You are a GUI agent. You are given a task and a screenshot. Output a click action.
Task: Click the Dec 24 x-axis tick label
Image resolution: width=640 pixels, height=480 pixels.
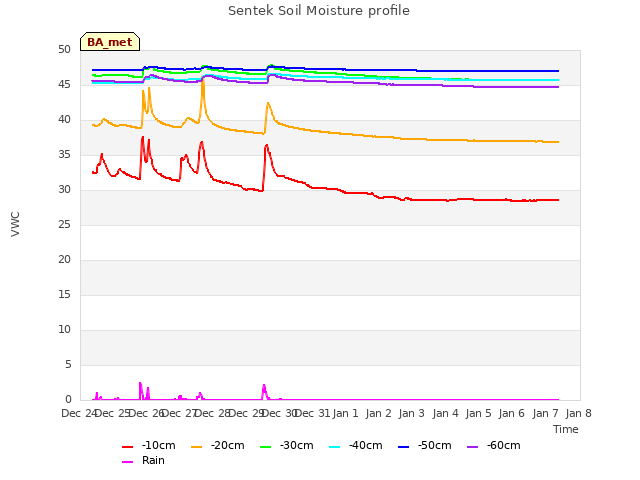tap(79, 413)
